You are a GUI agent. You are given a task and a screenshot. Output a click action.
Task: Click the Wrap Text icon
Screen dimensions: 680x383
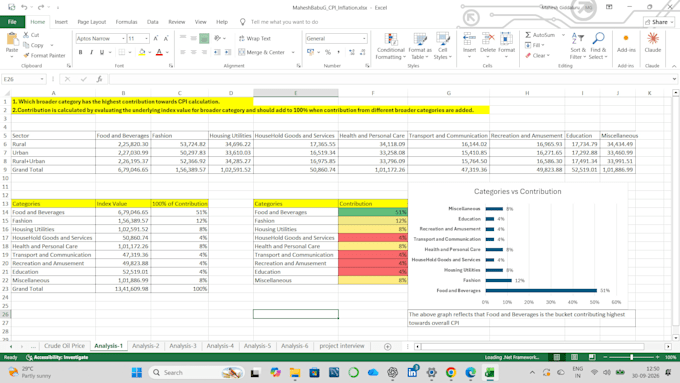(x=242, y=39)
